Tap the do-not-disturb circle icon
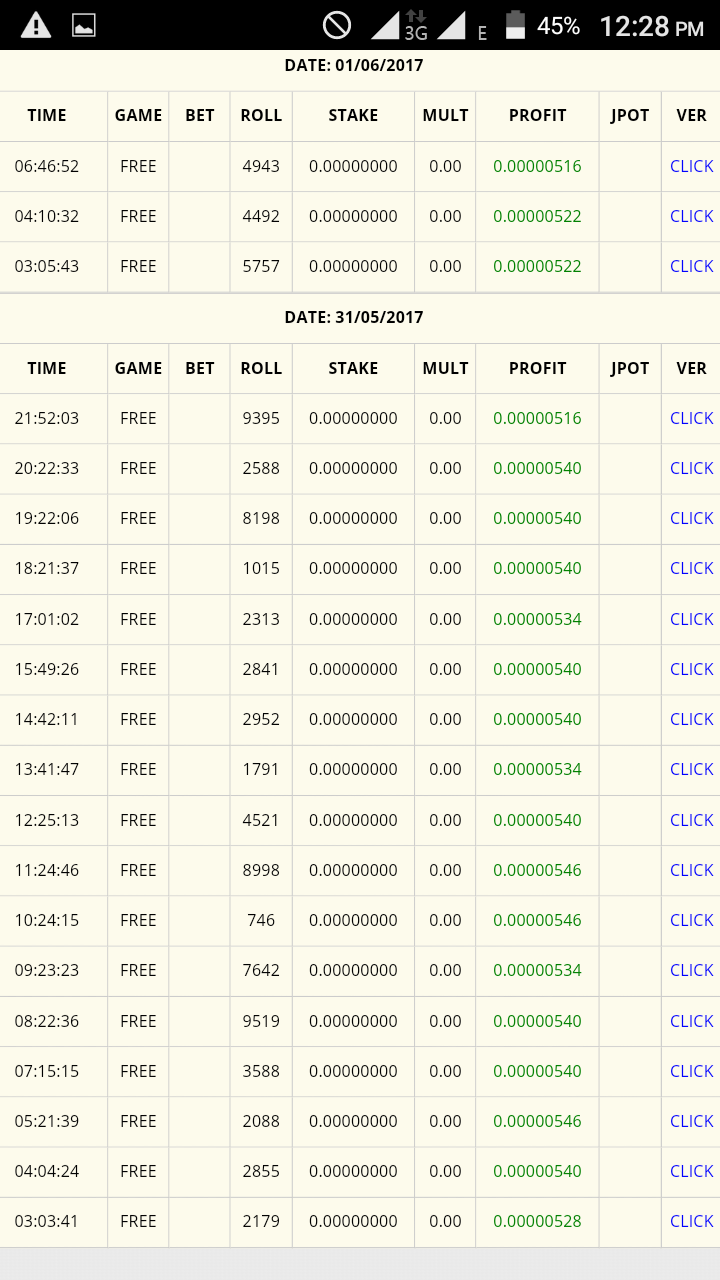 click(x=337, y=25)
